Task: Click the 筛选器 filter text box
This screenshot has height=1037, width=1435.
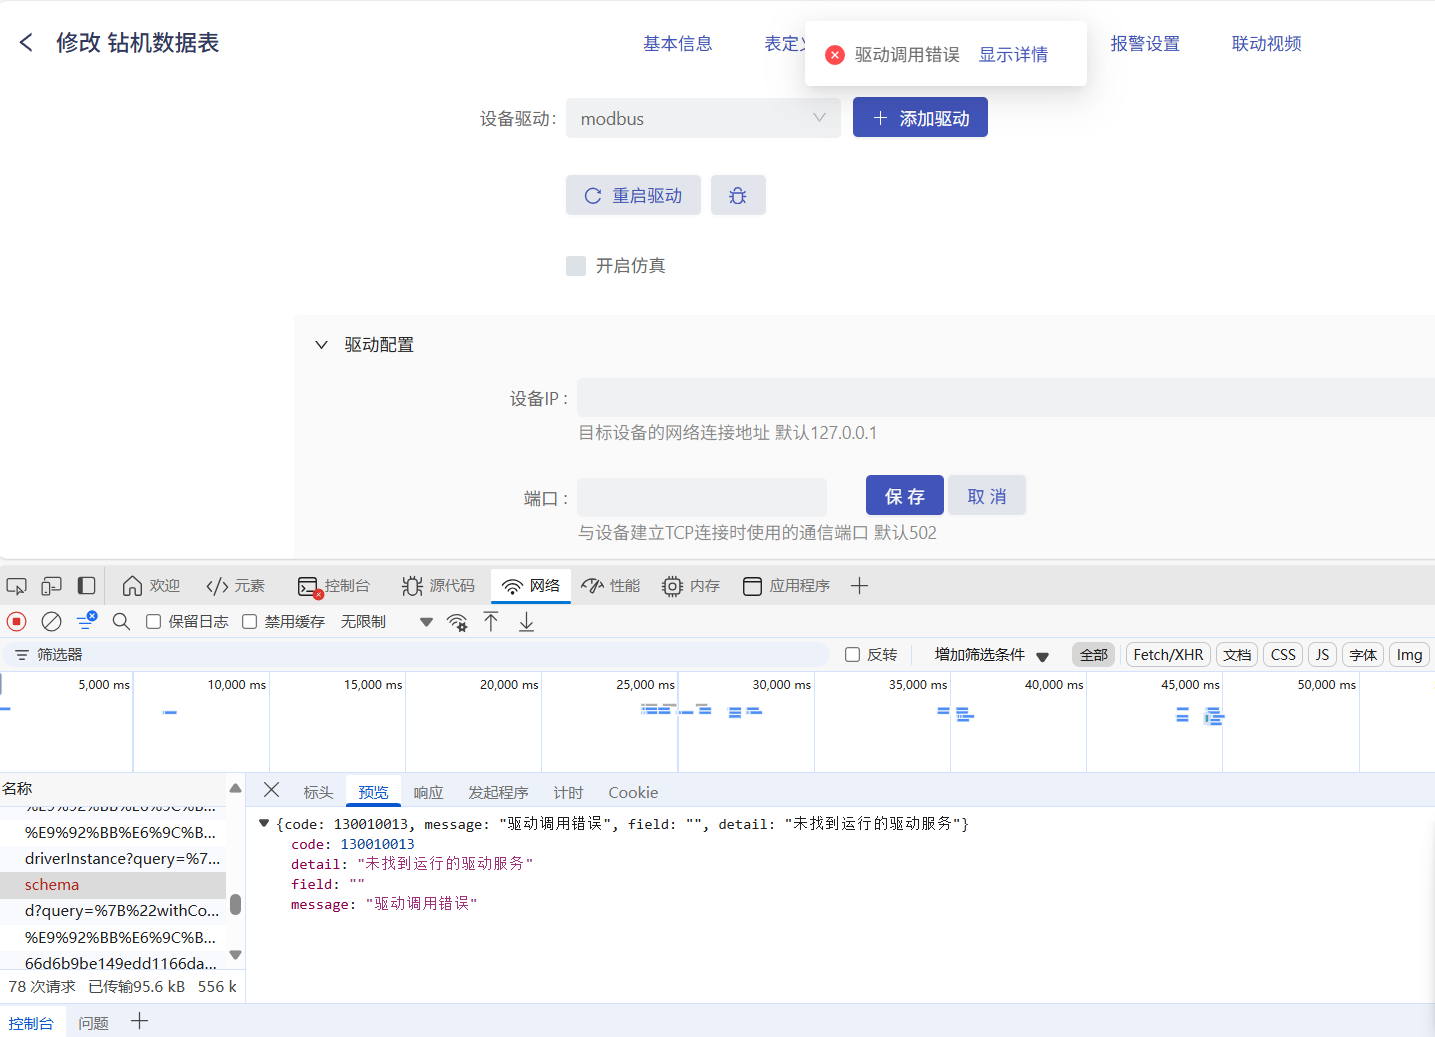Action: 415,655
